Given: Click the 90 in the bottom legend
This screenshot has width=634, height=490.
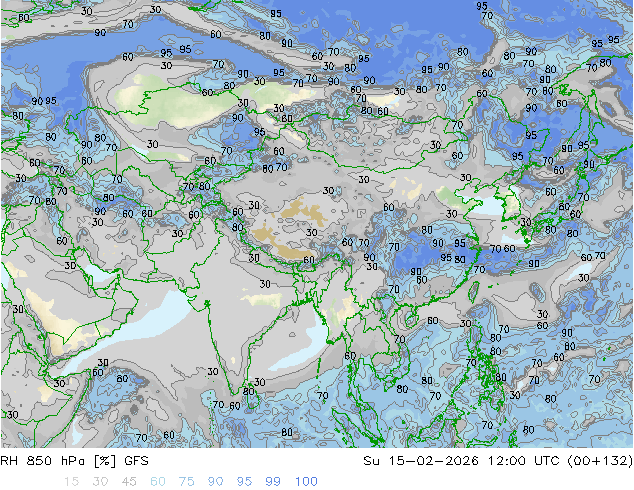Looking at the screenshot, I should 215,482.
